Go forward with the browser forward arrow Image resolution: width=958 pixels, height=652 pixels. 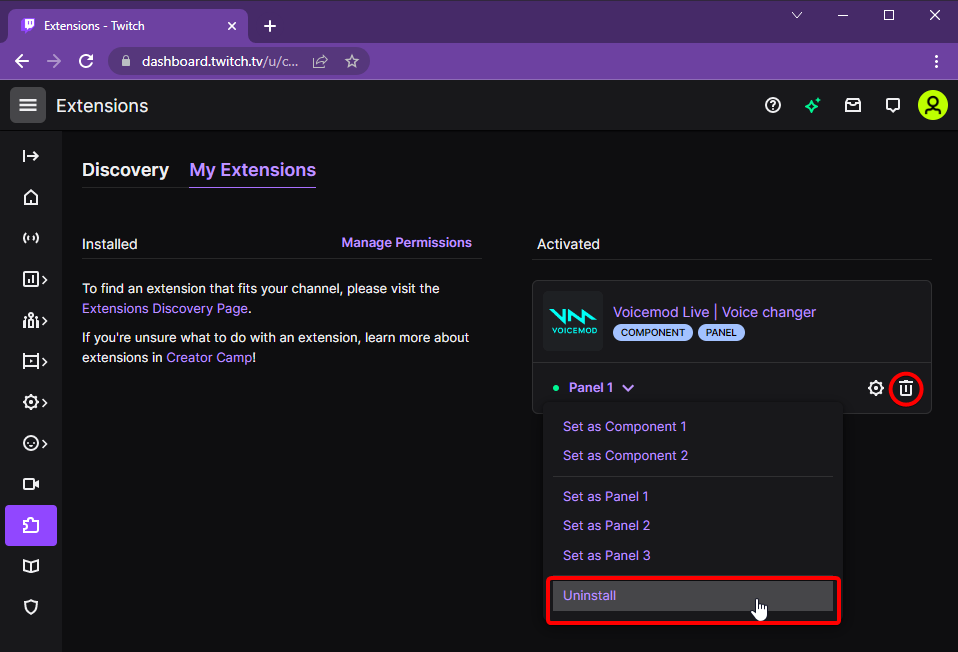tap(54, 61)
